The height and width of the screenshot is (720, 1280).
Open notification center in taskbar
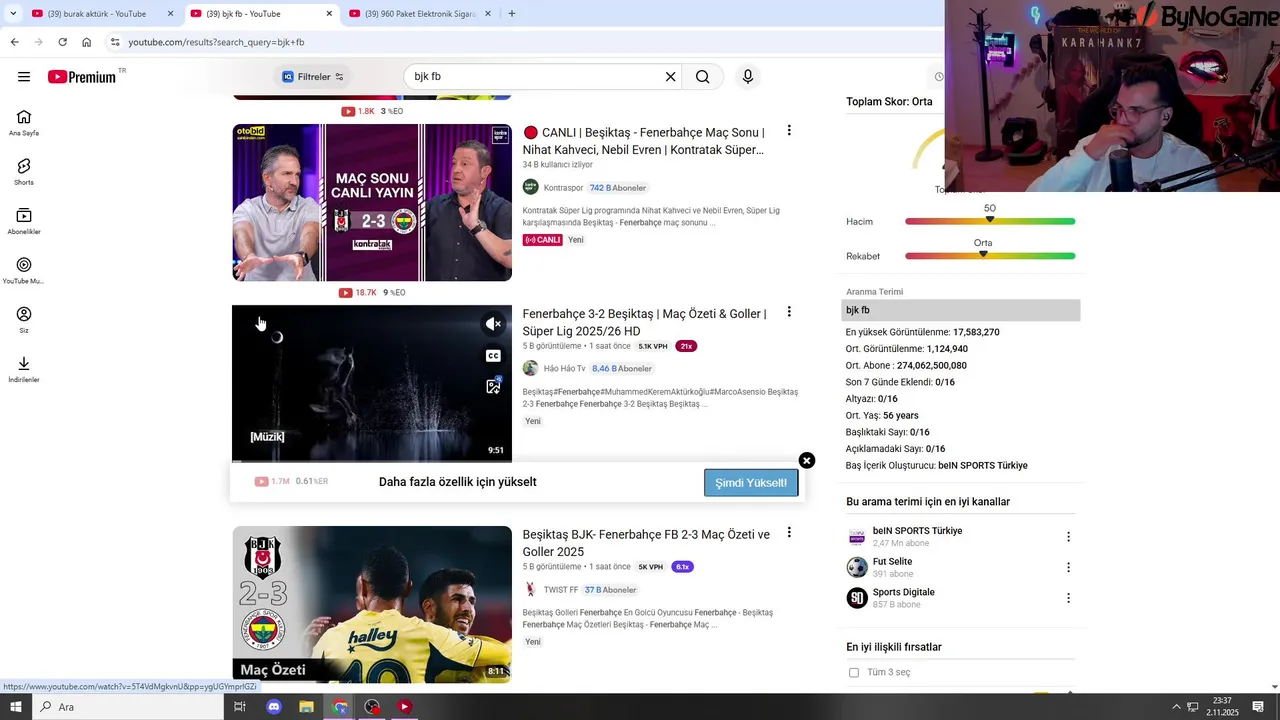coord(1258,707)
